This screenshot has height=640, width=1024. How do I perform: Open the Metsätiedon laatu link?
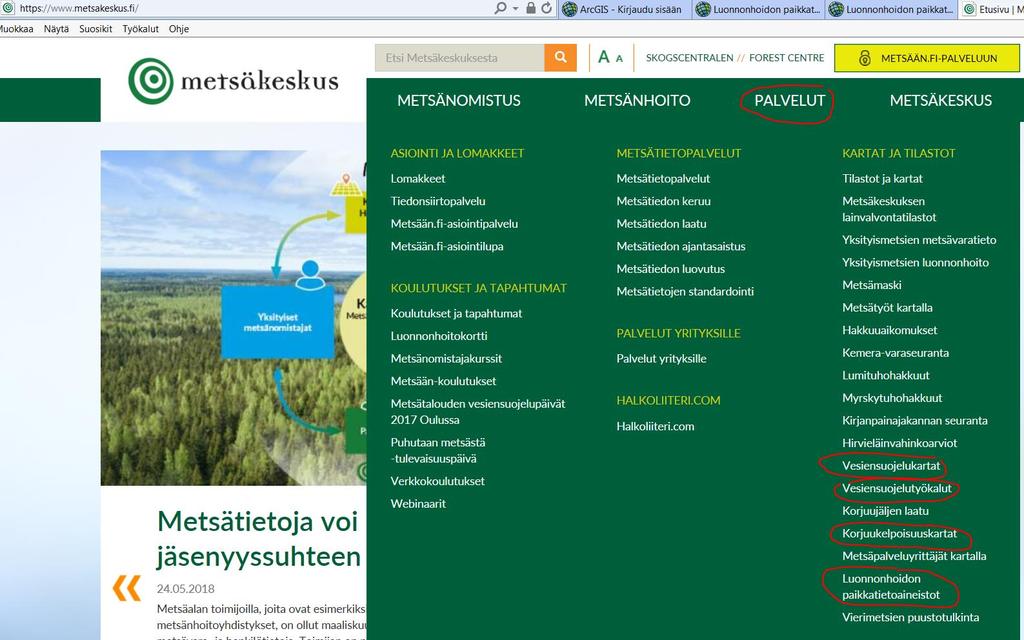click(x=662, y=223)
